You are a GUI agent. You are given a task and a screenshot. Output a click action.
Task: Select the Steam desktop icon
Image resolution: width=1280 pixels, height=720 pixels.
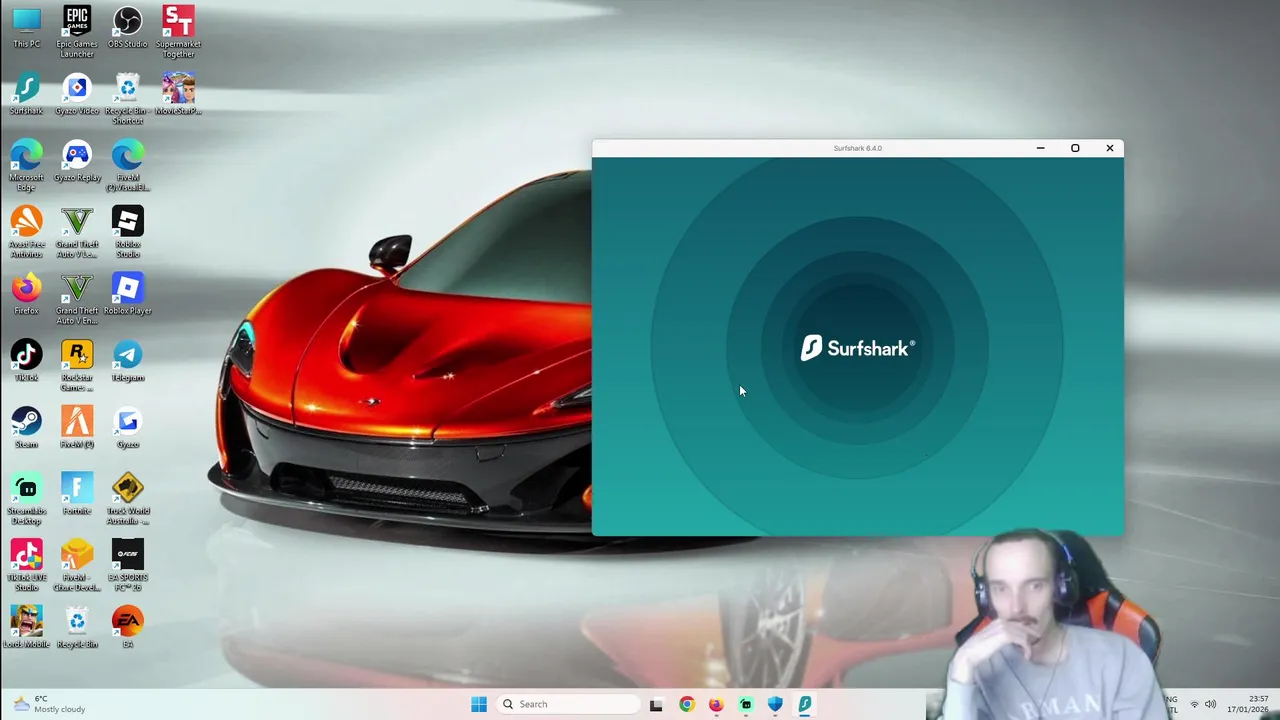[x=26, y=428]
